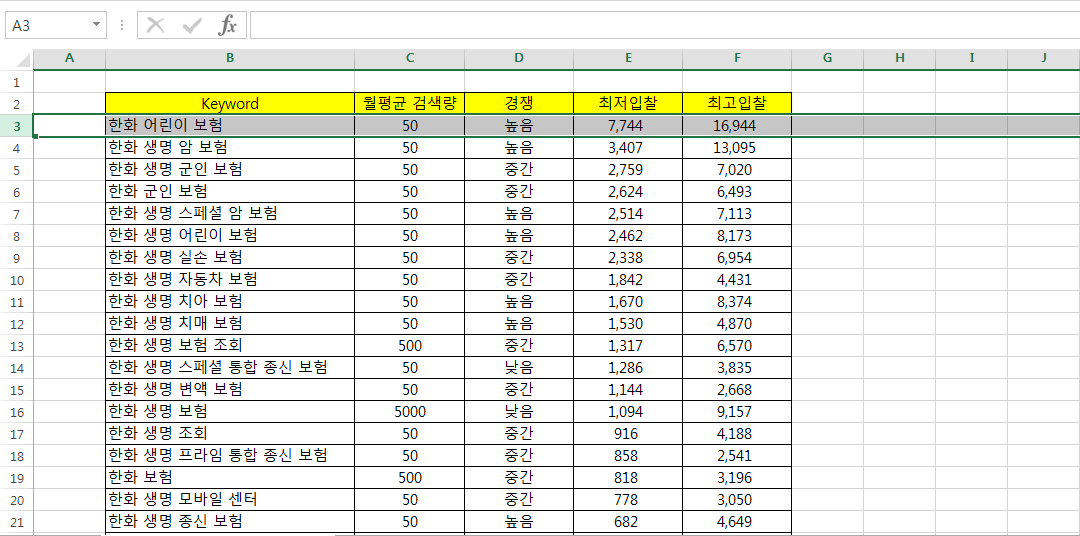Click the 월평균 검색량 header cell
1080x536 pixels.
[410, 103]
